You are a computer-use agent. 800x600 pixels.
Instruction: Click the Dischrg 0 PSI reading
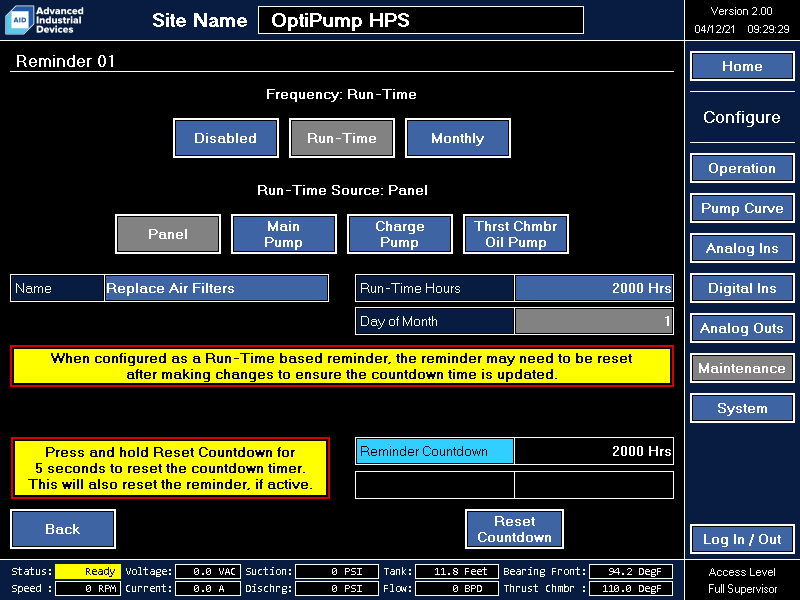(x=337, y=588)
